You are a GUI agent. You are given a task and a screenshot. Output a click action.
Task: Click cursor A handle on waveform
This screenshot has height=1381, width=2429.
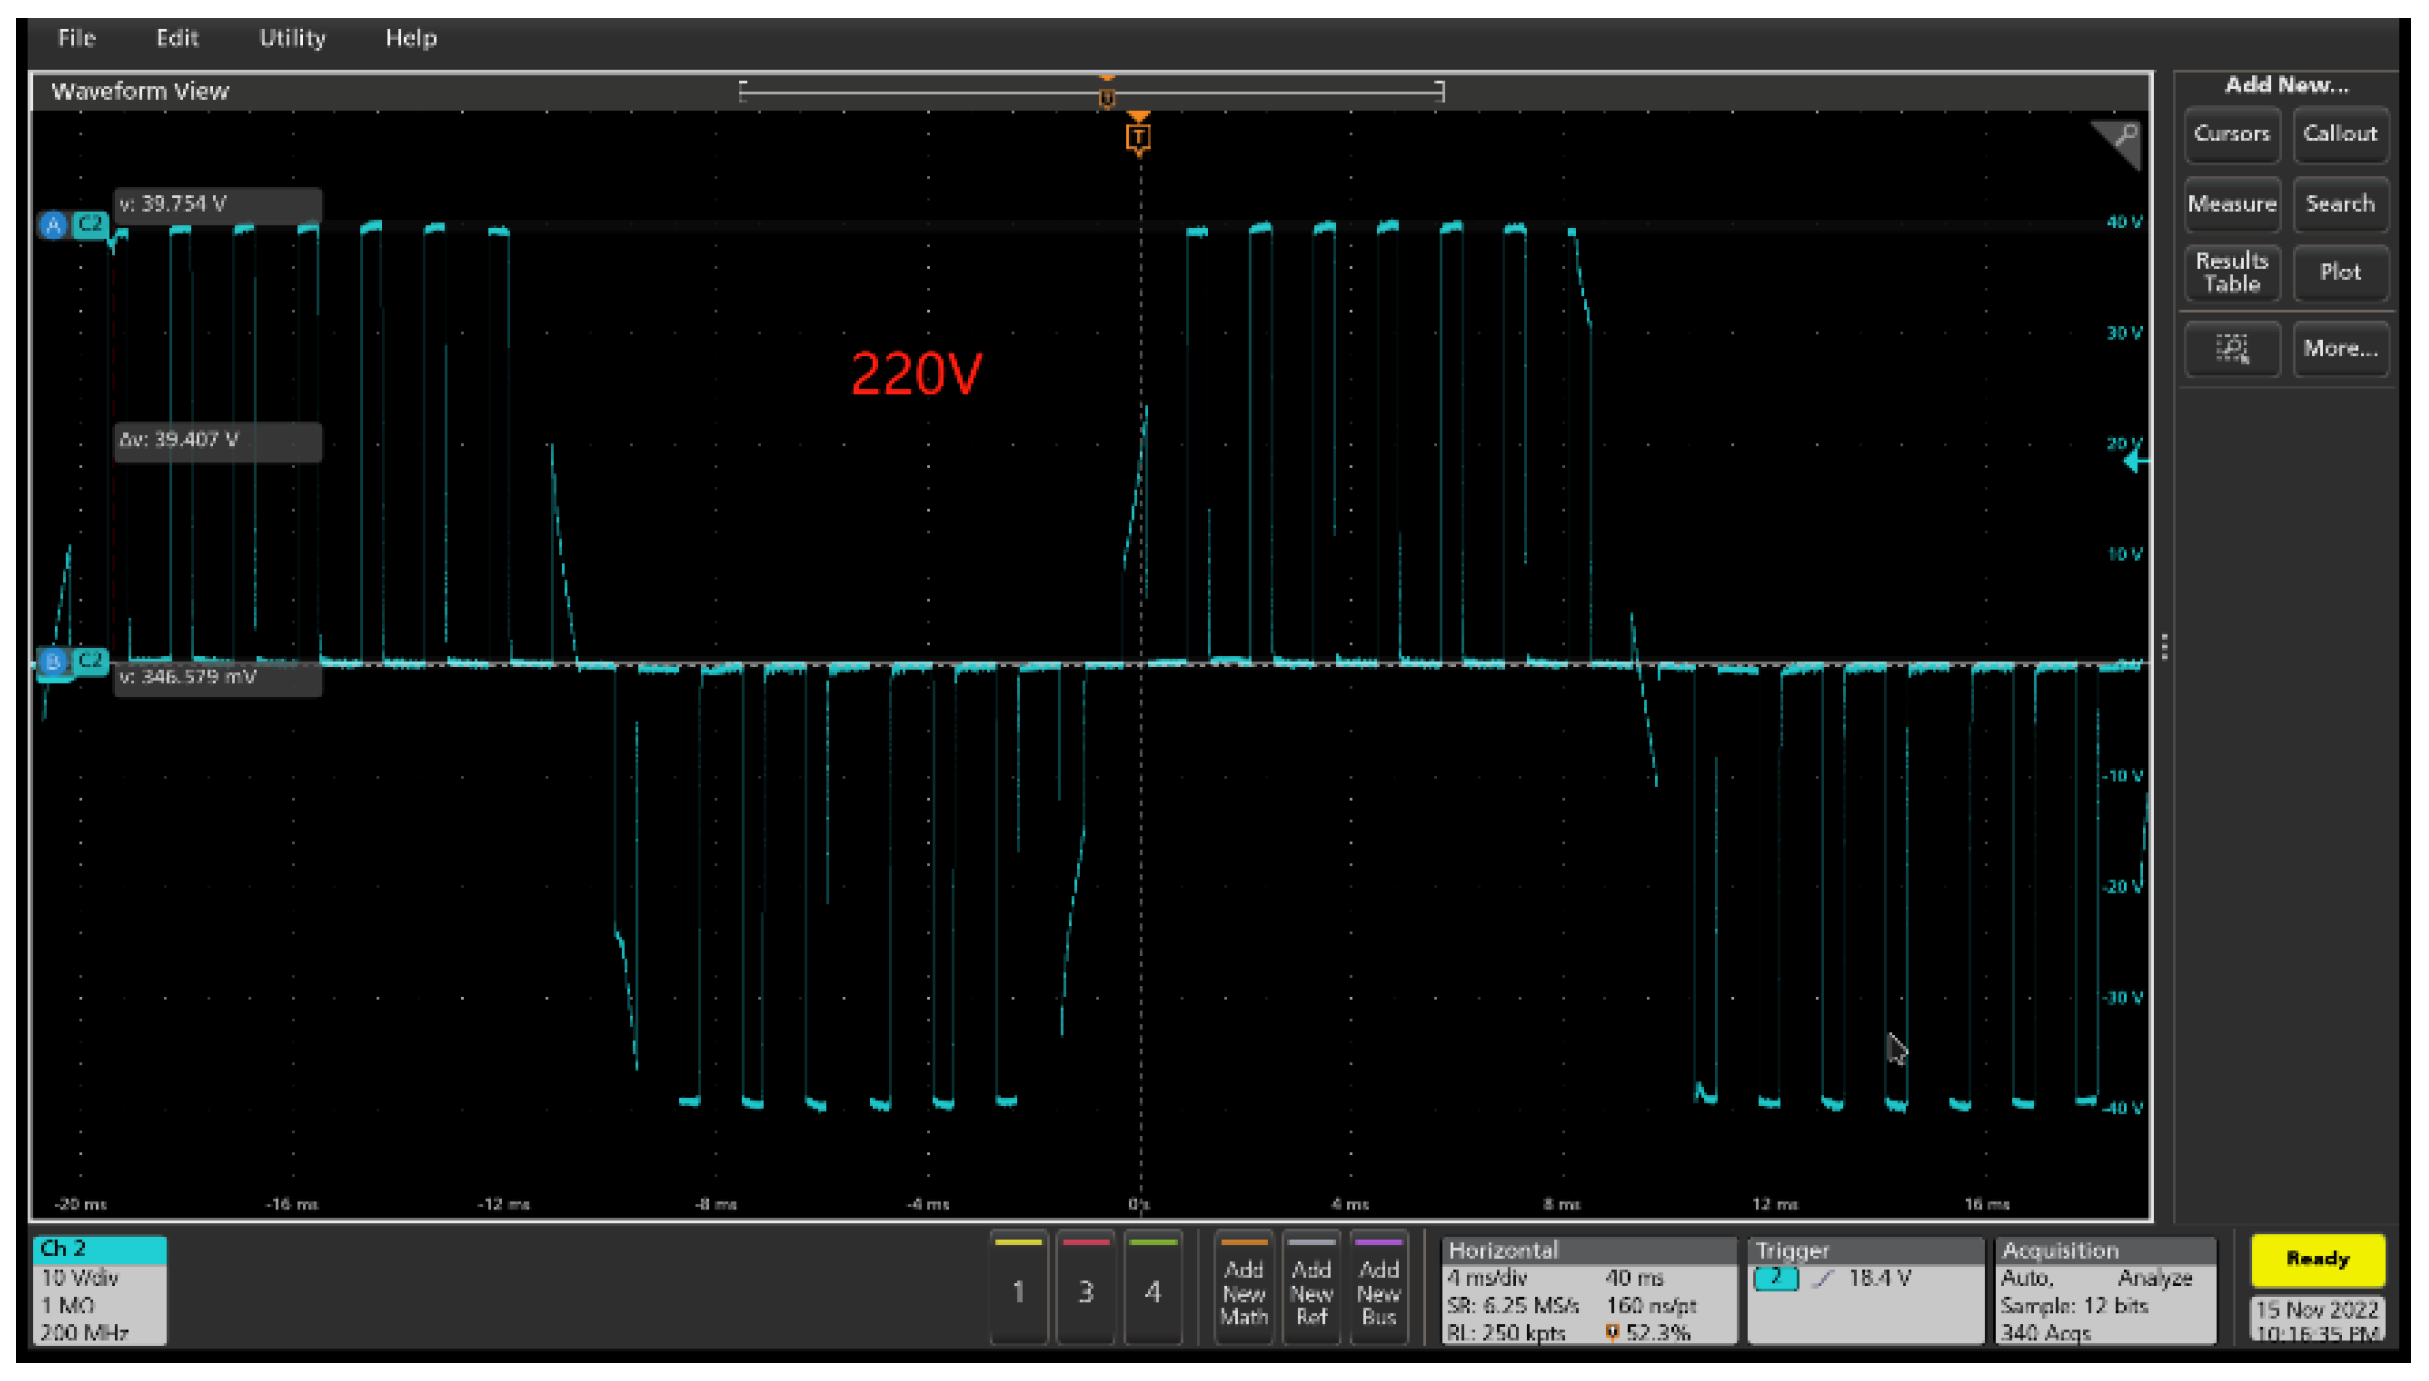[53, 224]
